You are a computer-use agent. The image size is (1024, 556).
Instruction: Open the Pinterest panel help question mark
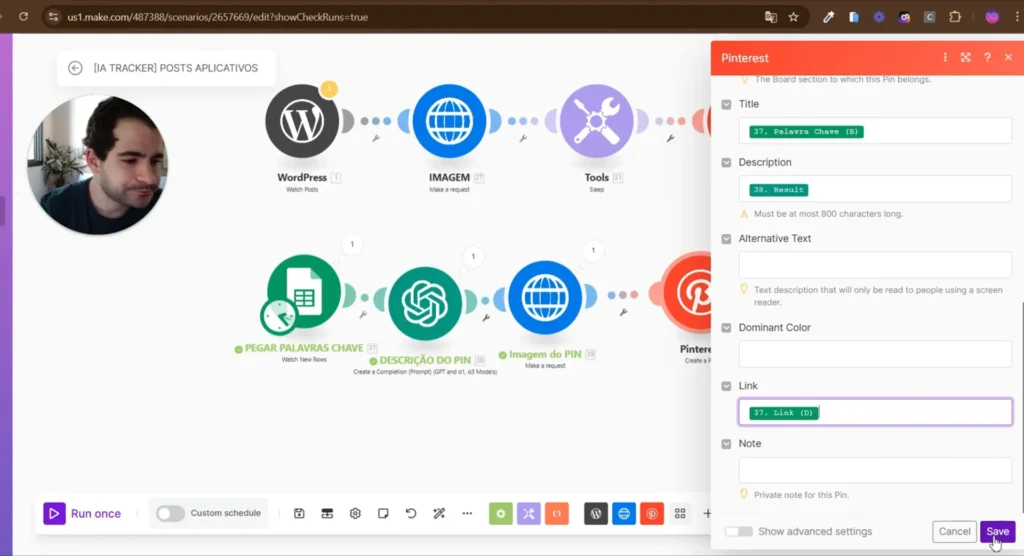coord(987,57)
